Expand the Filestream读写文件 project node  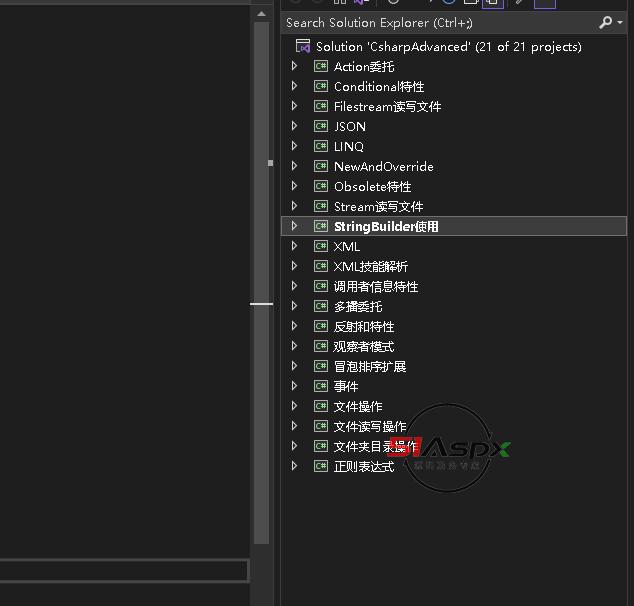coord(295,106)
